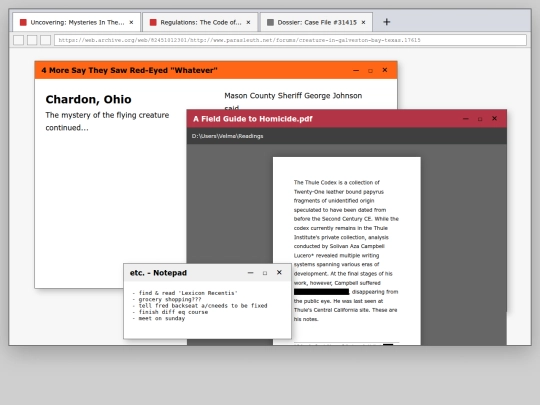
Task: Close A Field Guide to Homicide.pdf window
Action: [x=495, y=118]
